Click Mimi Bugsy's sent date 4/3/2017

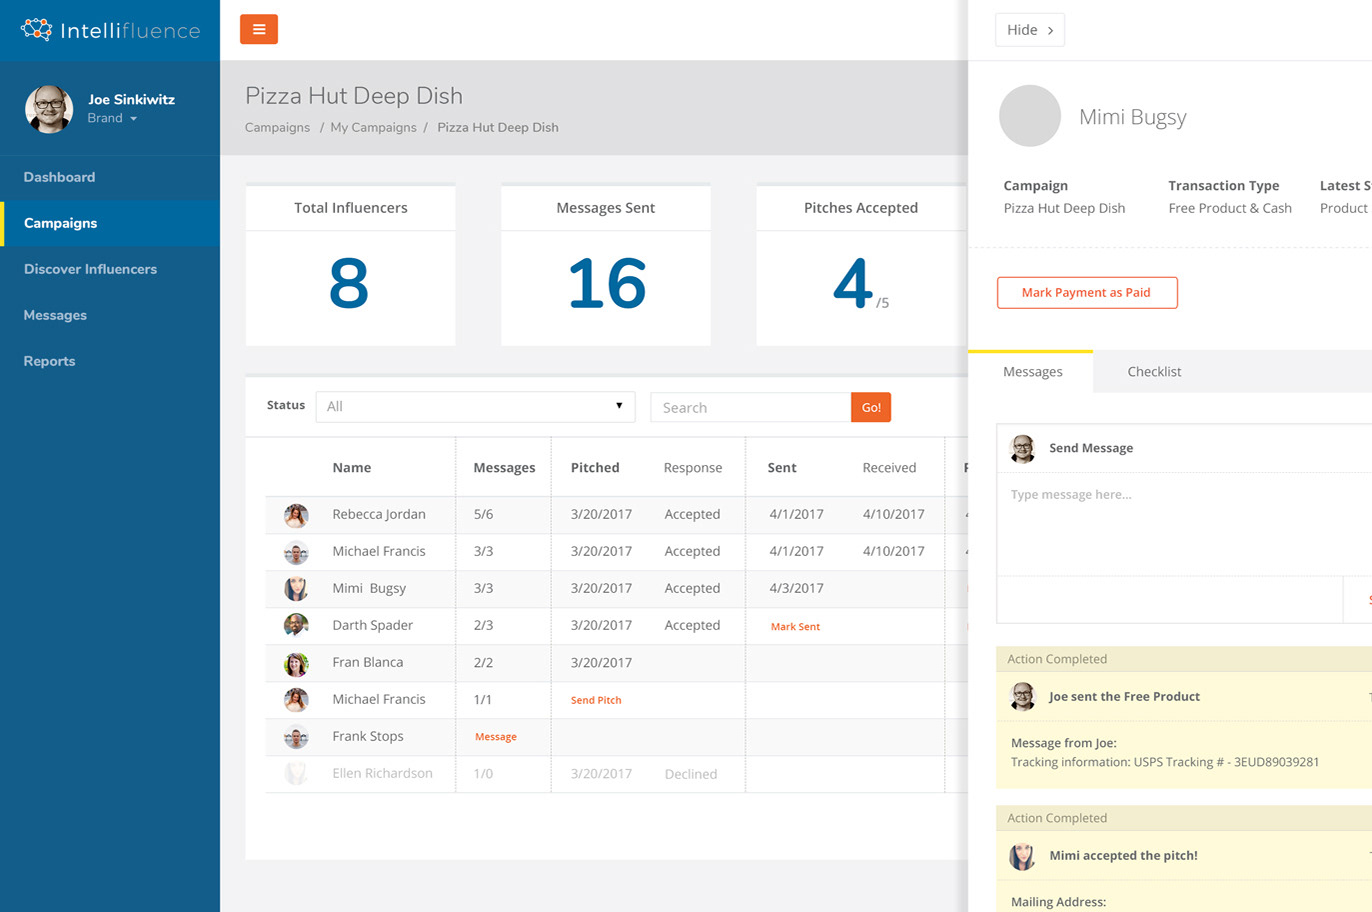[796, 588]
